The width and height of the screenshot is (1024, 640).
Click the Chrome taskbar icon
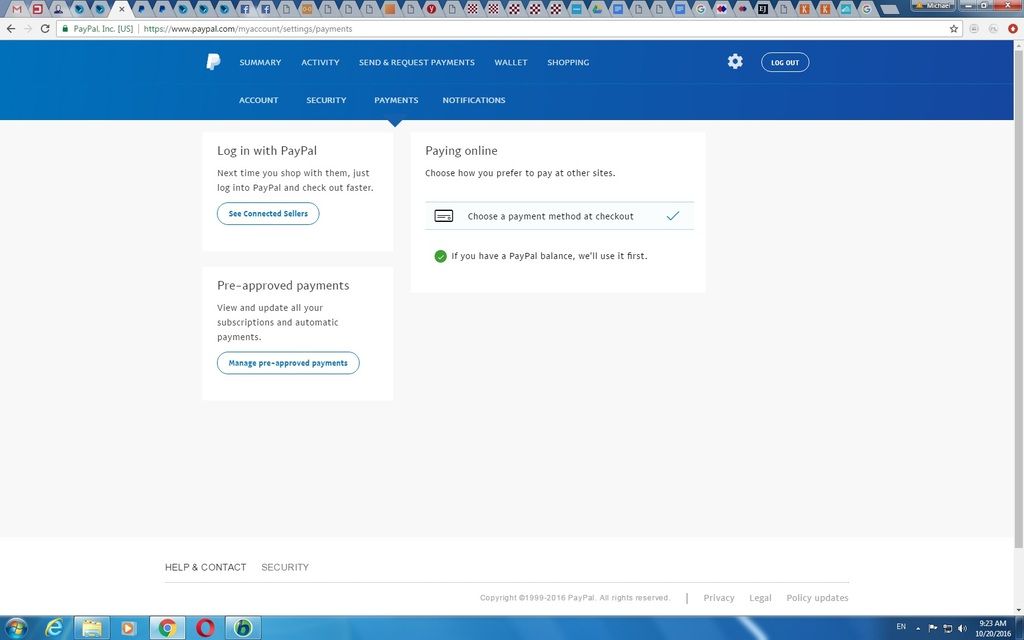(167, 628)
